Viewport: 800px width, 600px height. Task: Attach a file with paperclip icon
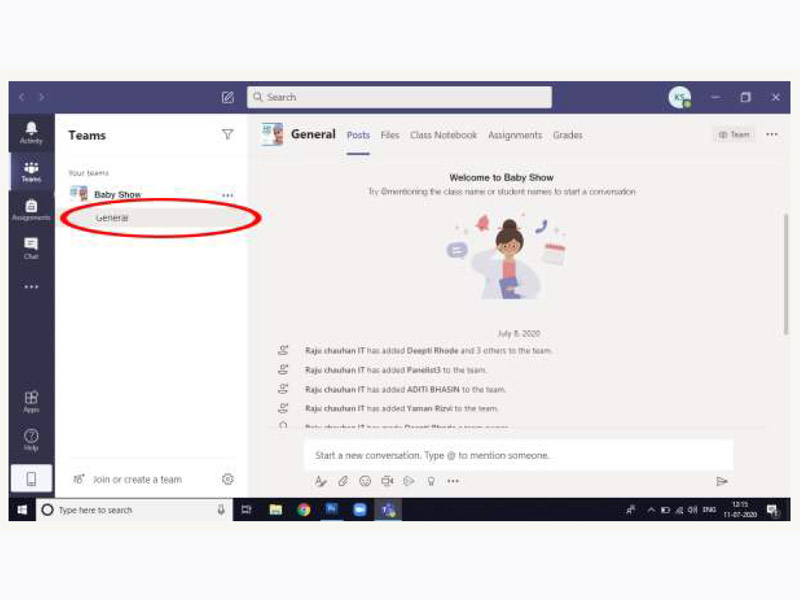click(343, 481)
